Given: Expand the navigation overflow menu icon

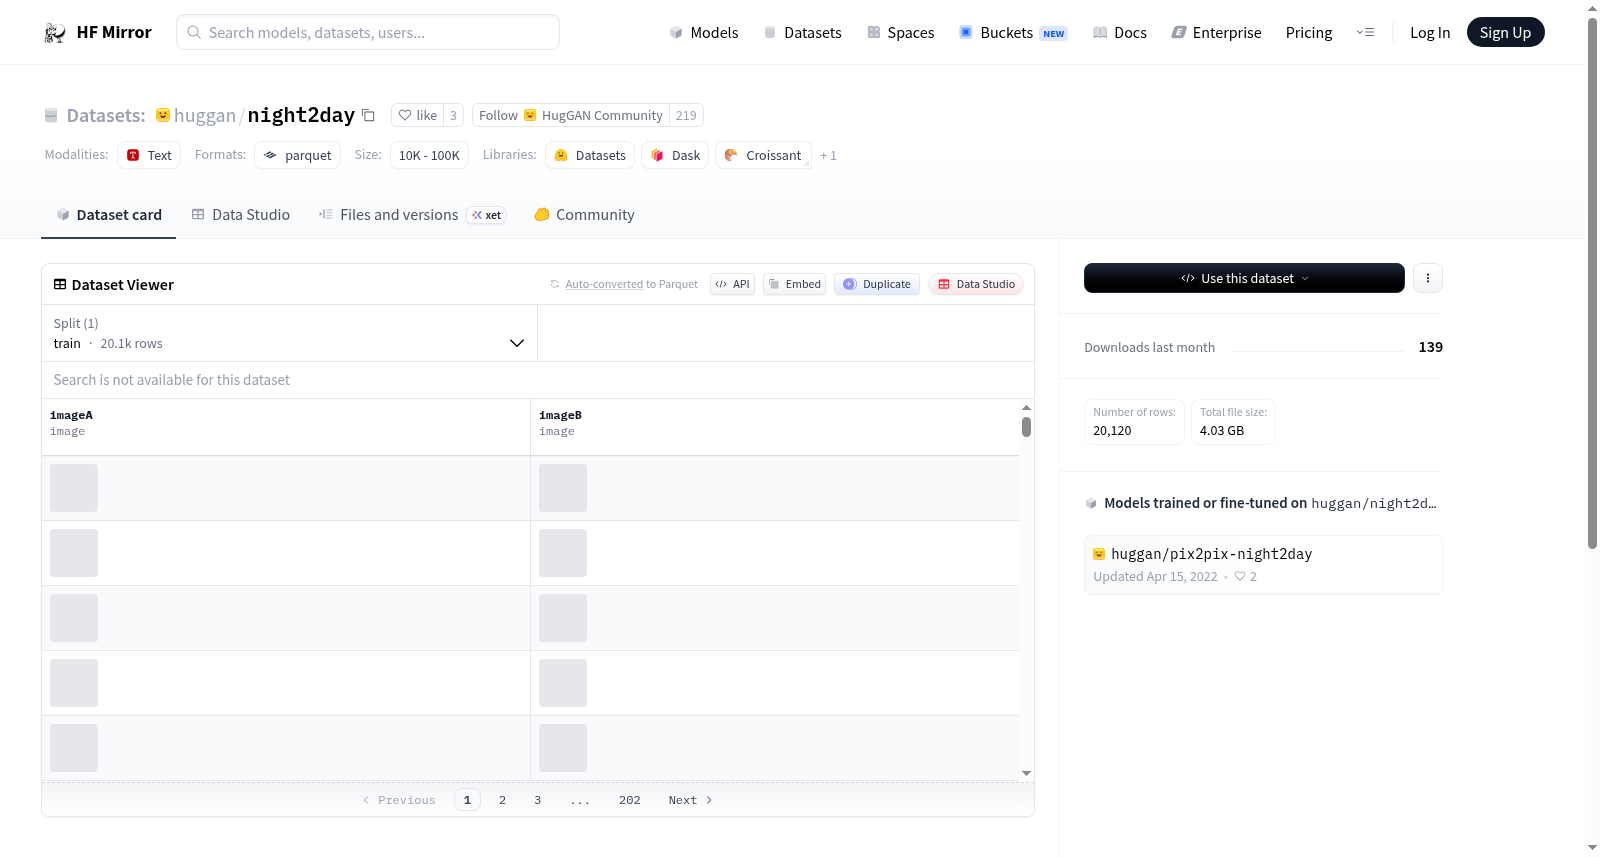Looking at the screenshot, I should (1365, 32).
